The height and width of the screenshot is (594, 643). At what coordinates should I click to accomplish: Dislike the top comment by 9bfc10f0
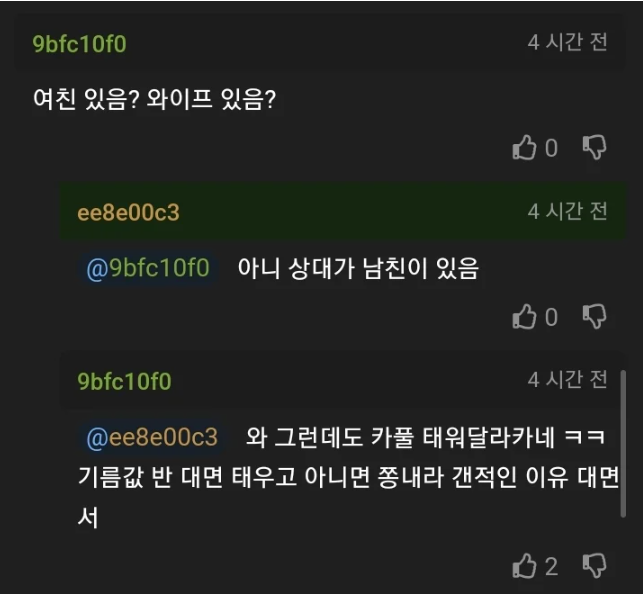[x=594, y=147]
